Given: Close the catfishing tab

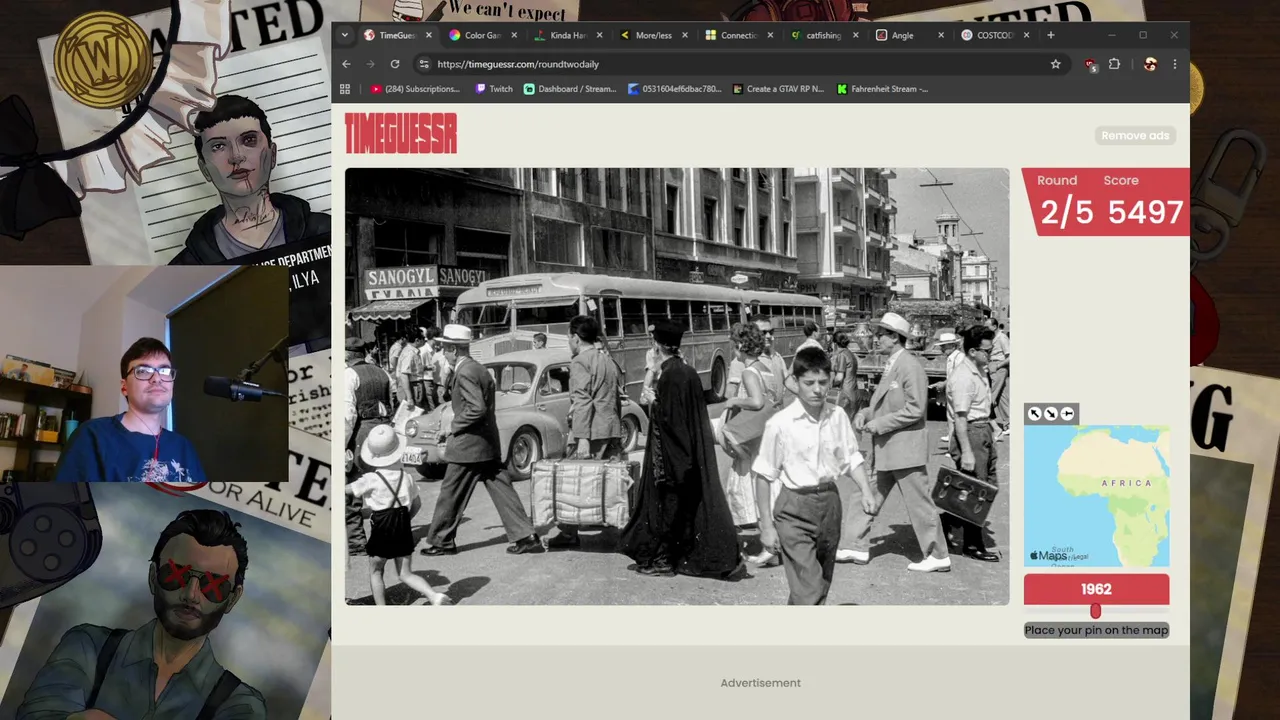Looking at the screenshot, I should [855, 35].
